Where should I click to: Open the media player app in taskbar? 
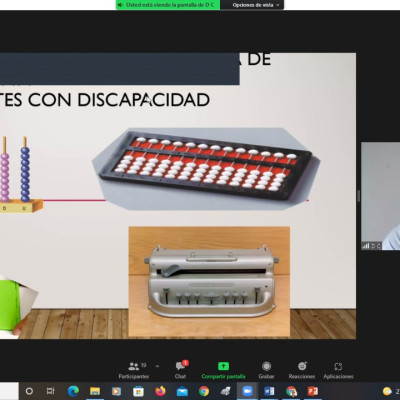tap(116, 391)
